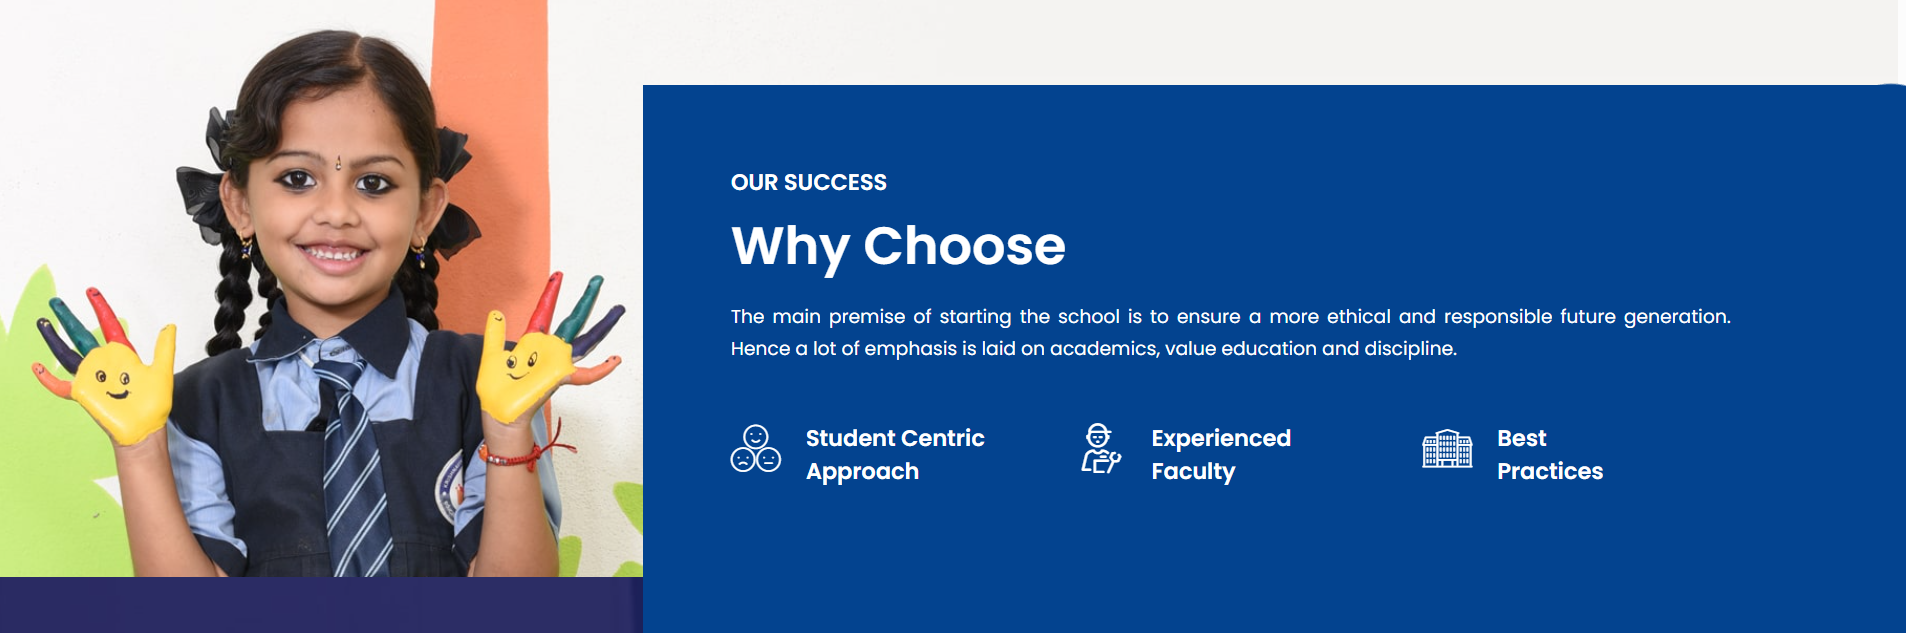The image size is (1906, 633).
Task: Select the Best Practices label
Action: pyautogui.click(x=1550, y=455)
